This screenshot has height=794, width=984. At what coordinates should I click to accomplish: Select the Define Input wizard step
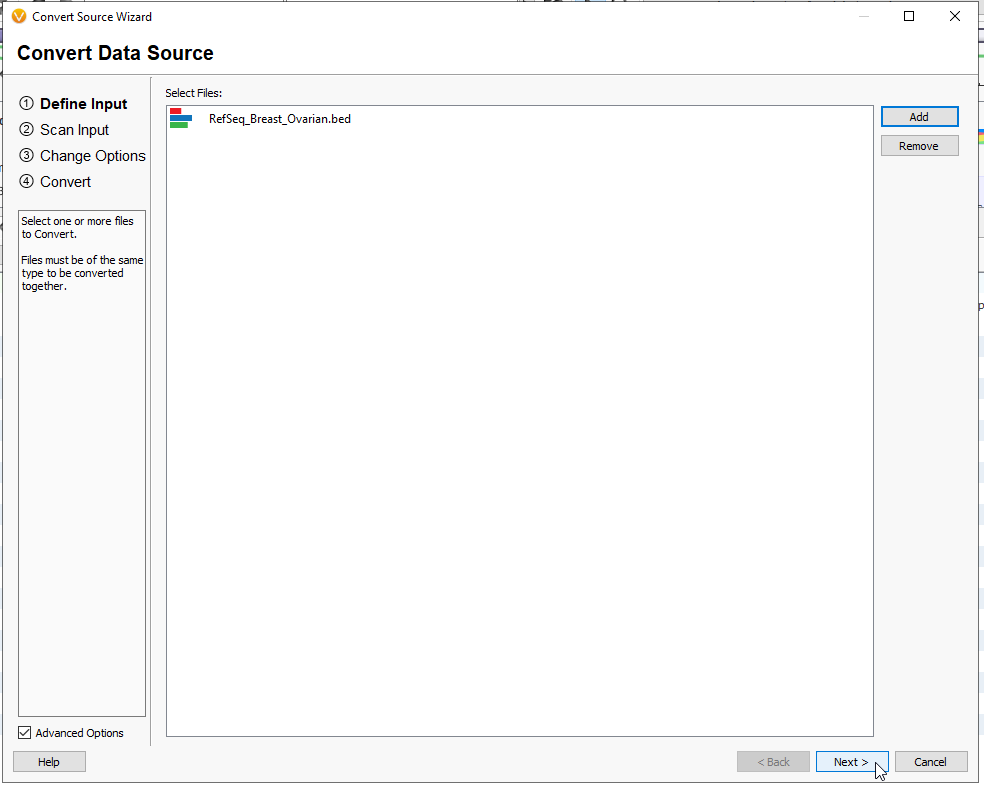coord(85,103)
